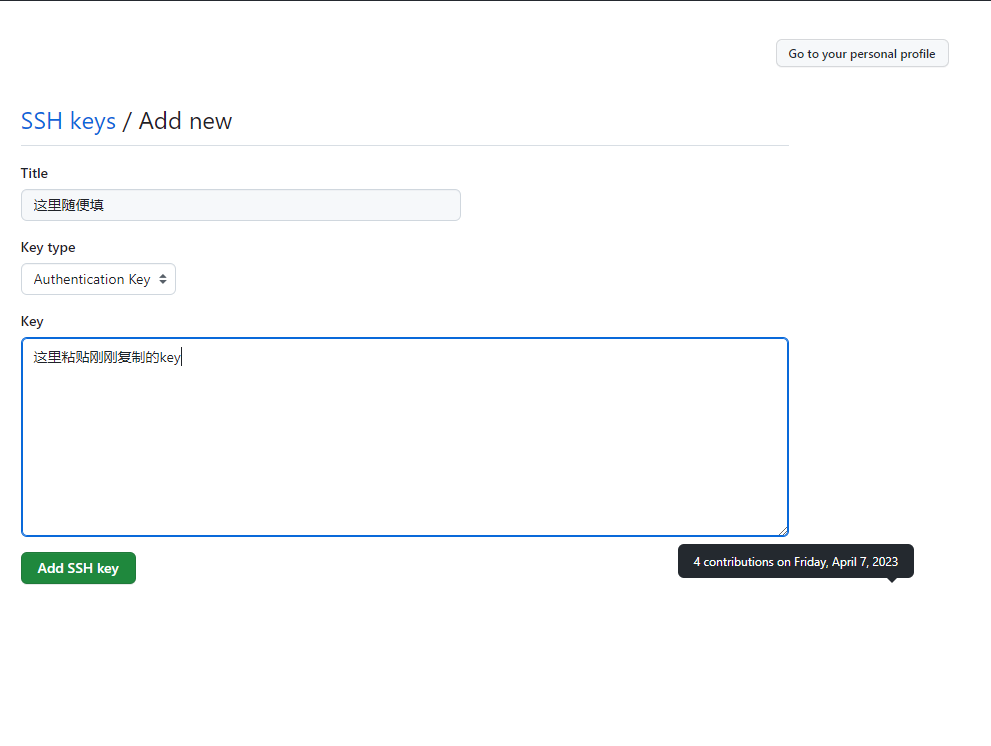
Task: Click the text cursor after 'key' in Key box
Action: (x=182, y=357)
